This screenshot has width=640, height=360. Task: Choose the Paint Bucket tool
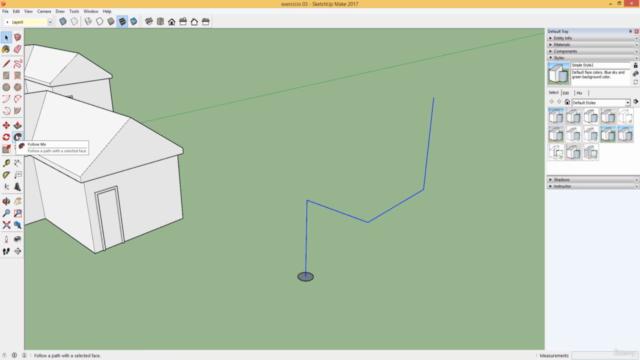(x=6, y=49)
